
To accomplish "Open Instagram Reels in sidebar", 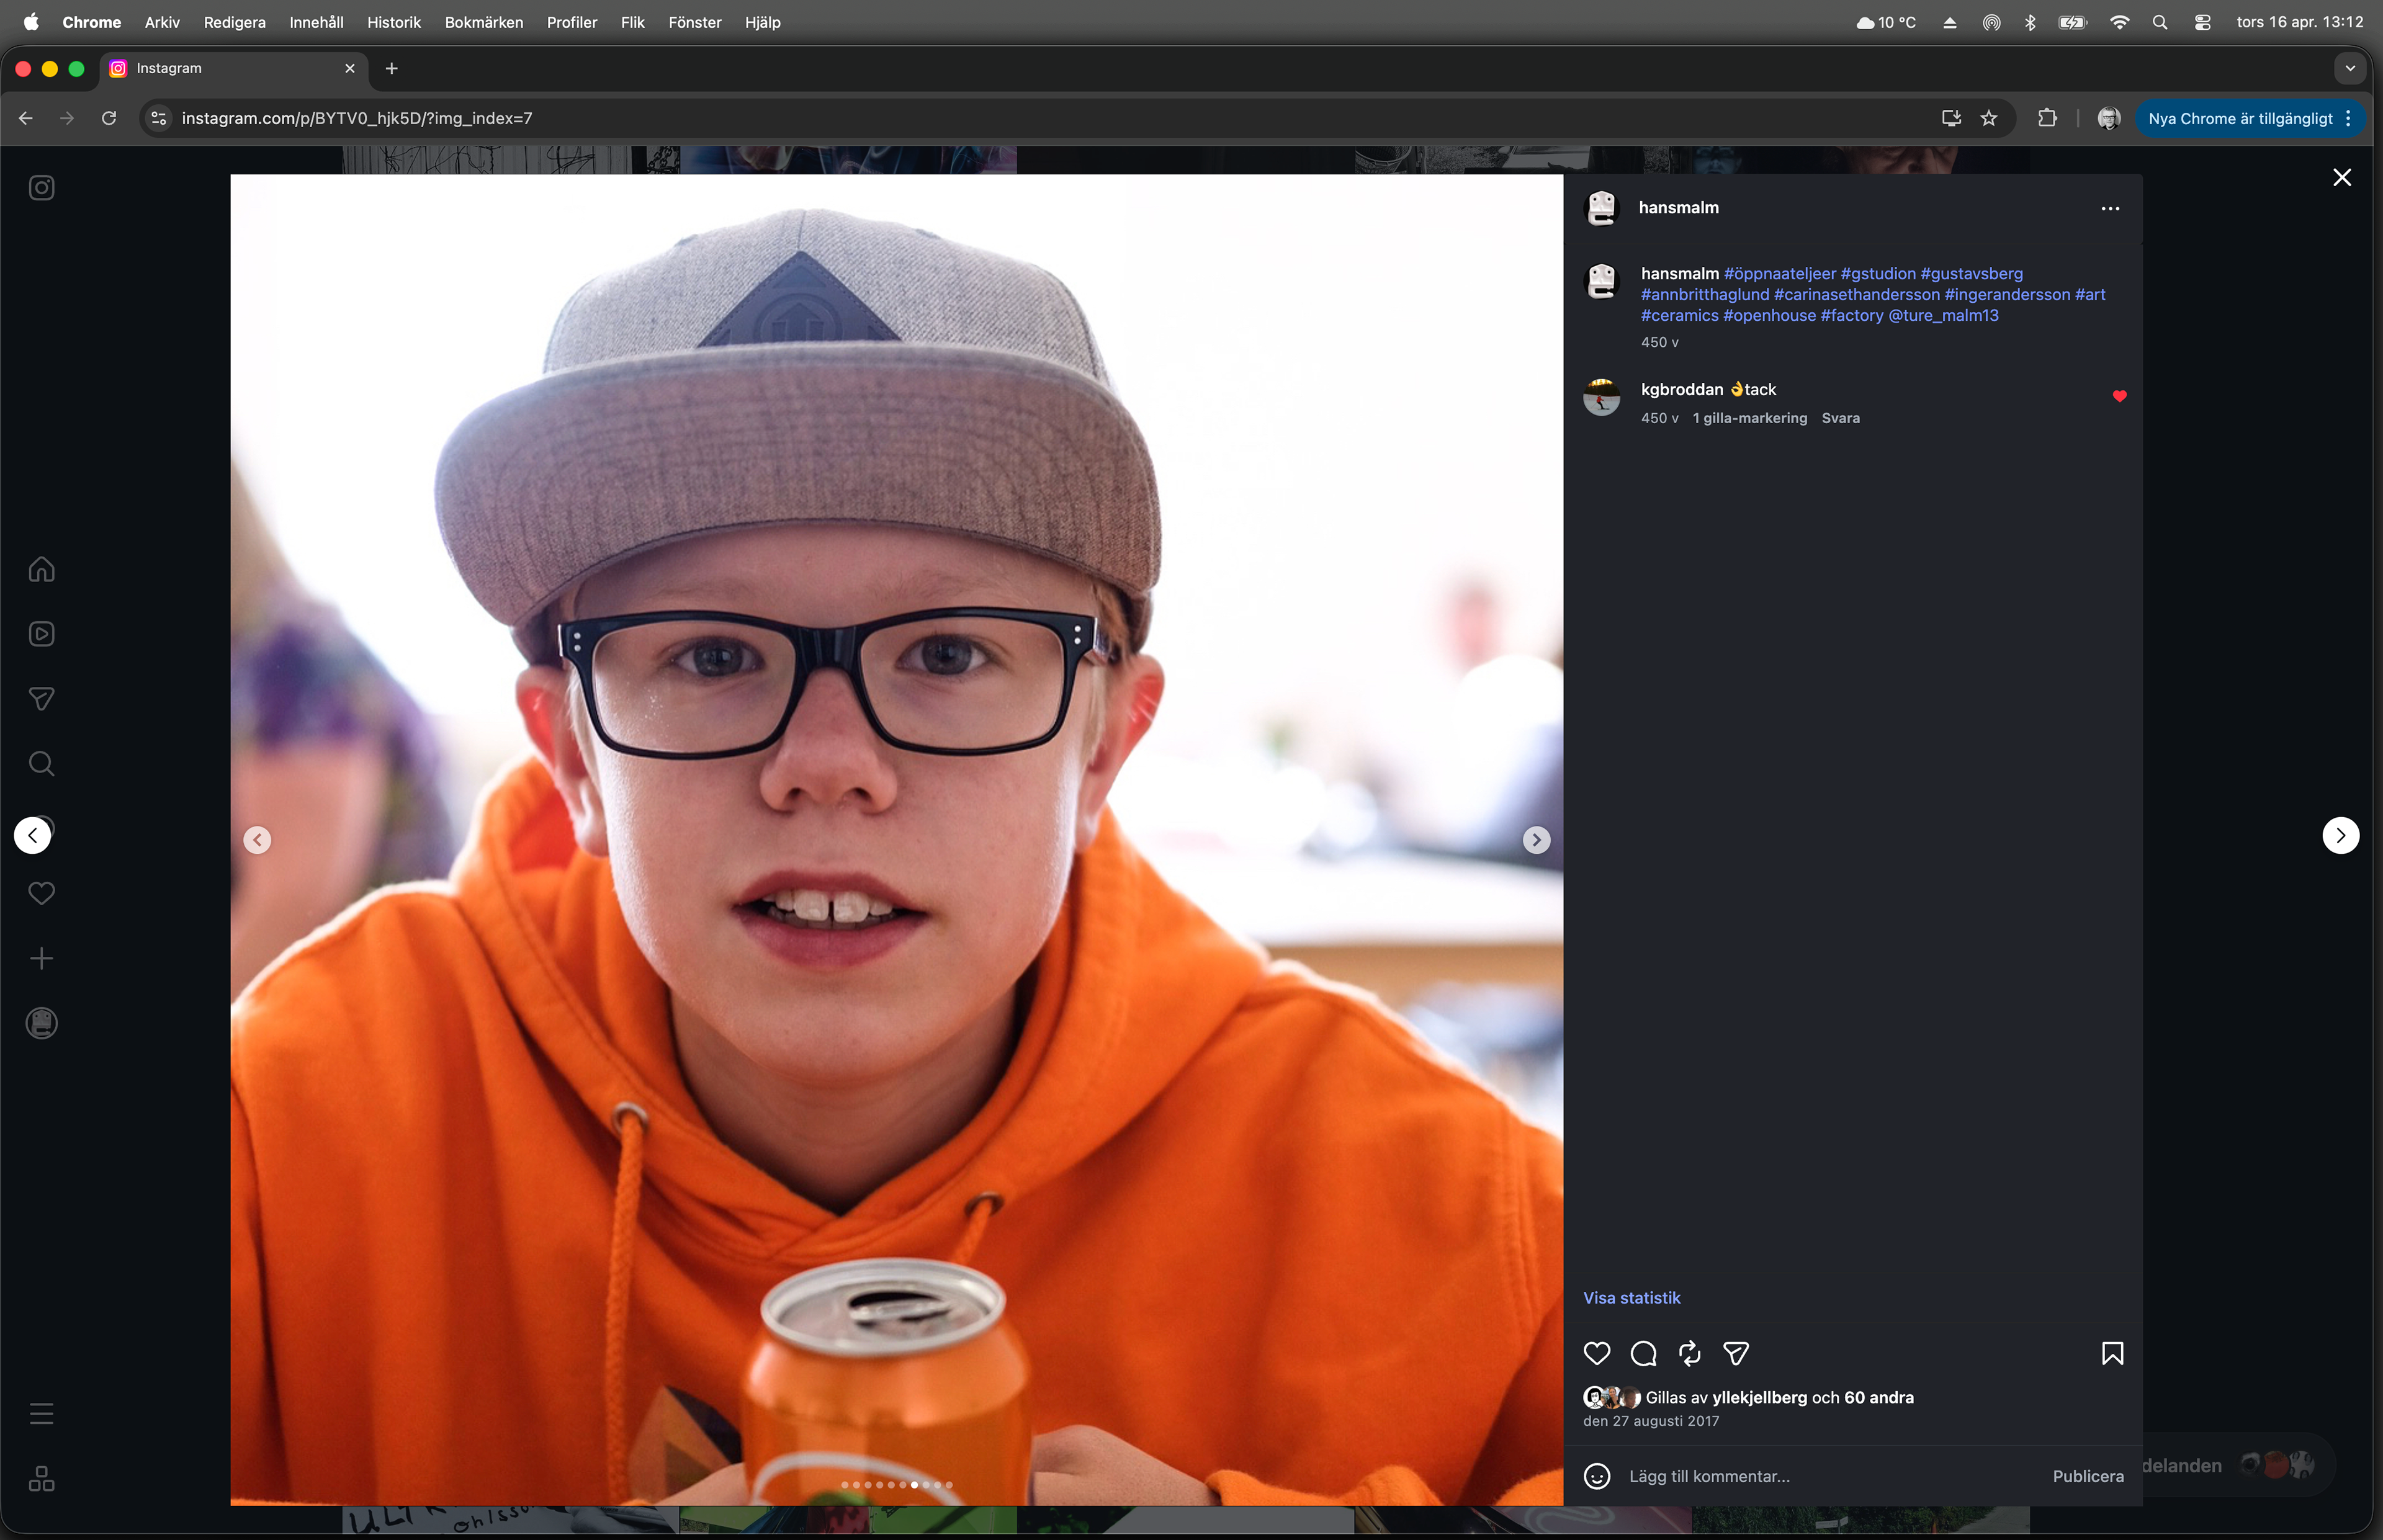I will tap(41, 634).
